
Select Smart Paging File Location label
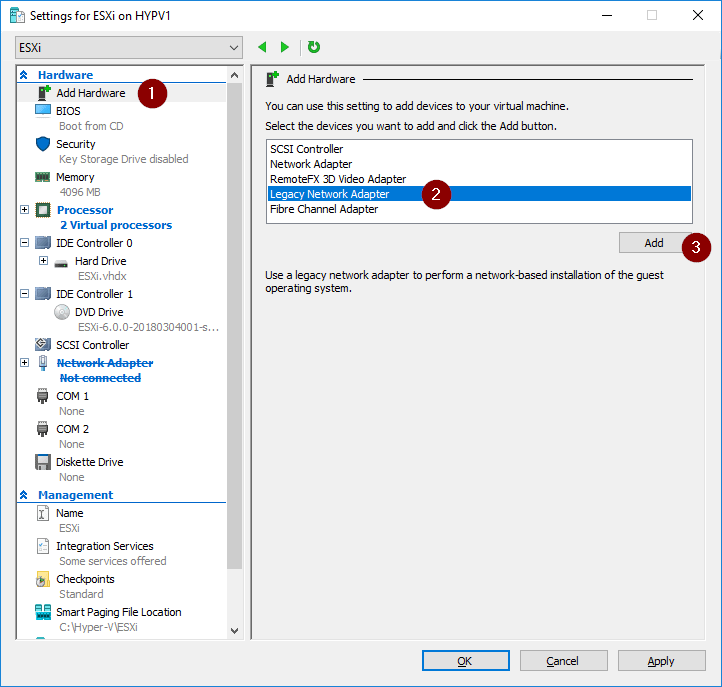point(119,612)
